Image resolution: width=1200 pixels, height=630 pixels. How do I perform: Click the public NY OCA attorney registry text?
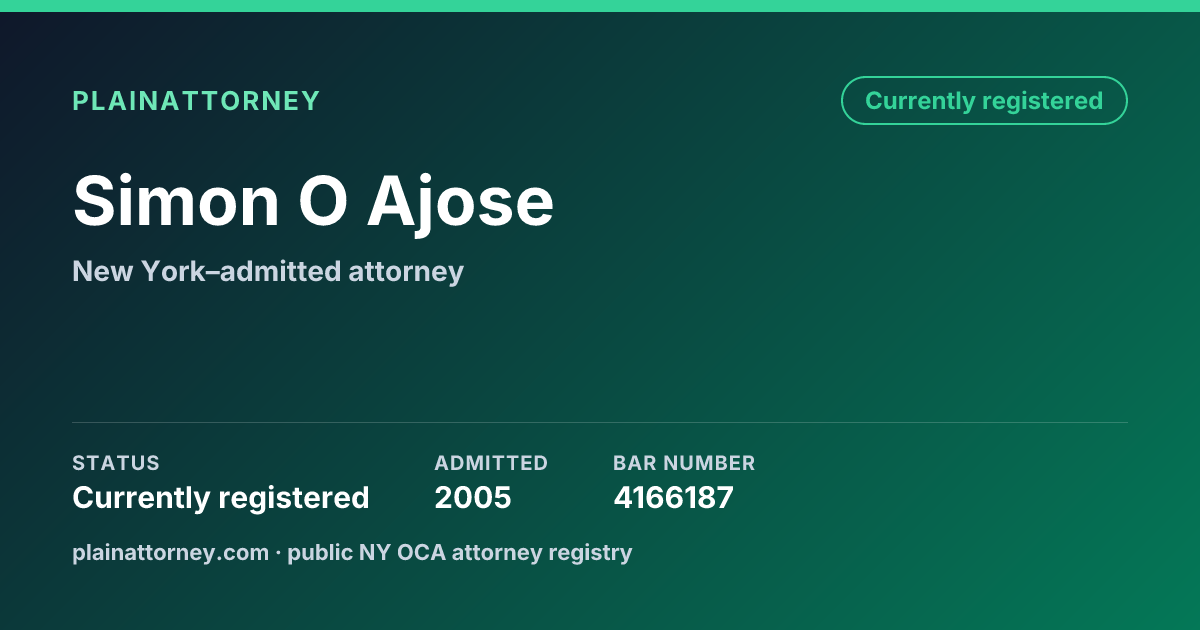point(460,552)
